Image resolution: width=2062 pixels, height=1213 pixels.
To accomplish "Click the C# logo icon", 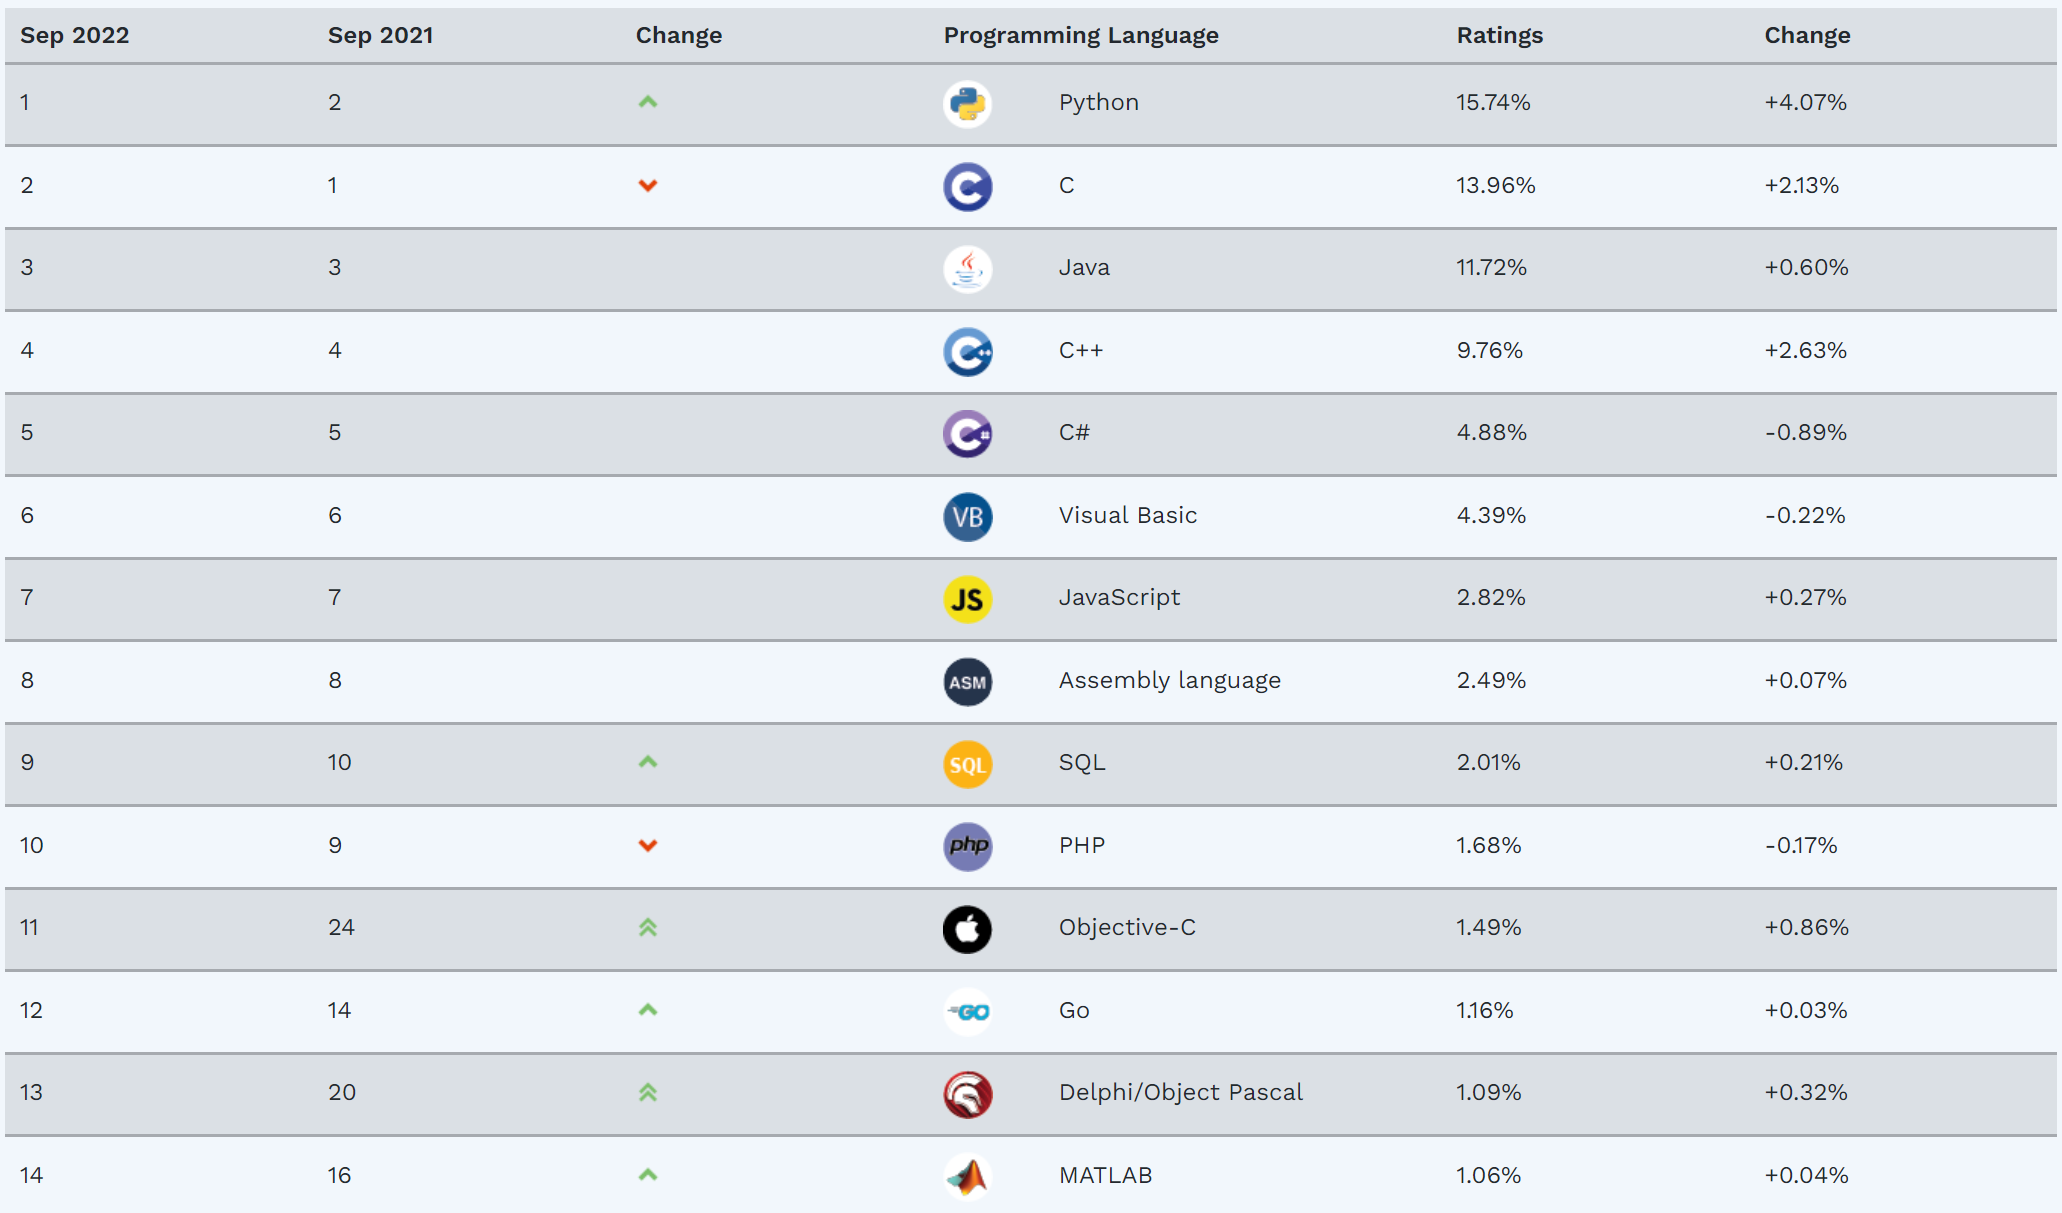I will 967,434.
